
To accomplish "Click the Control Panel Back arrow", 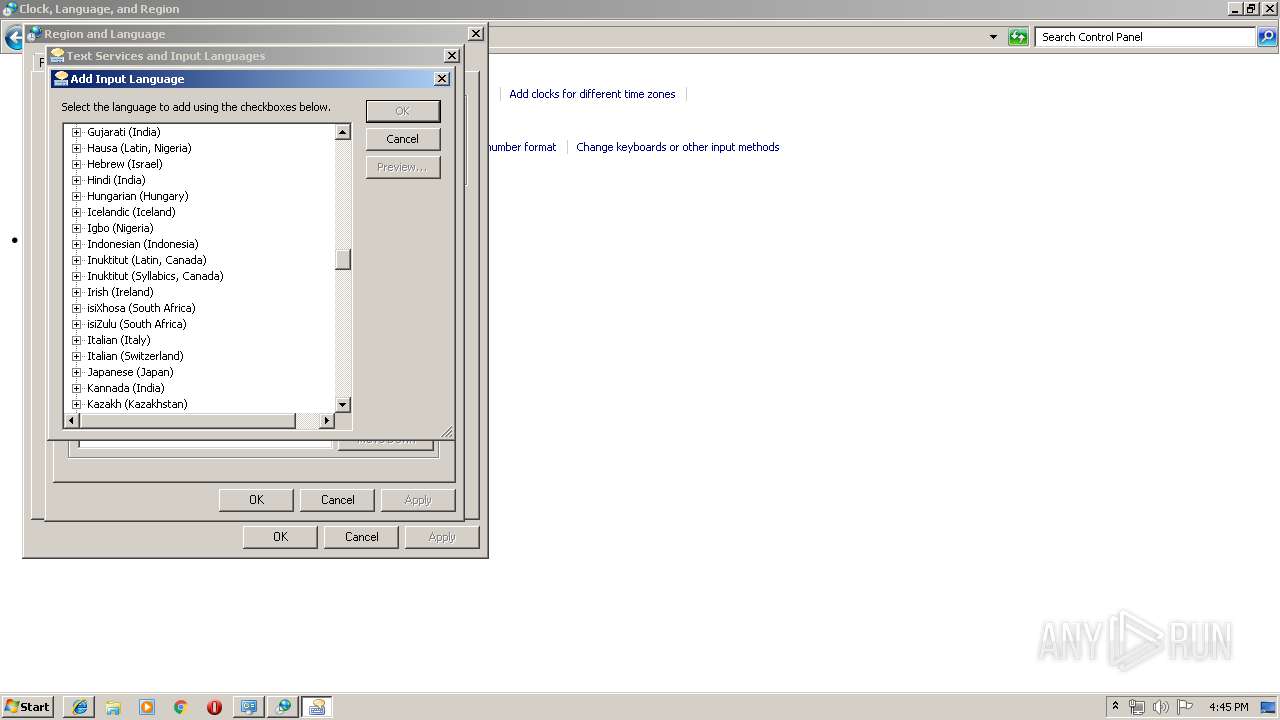I will tap(12, 38).
